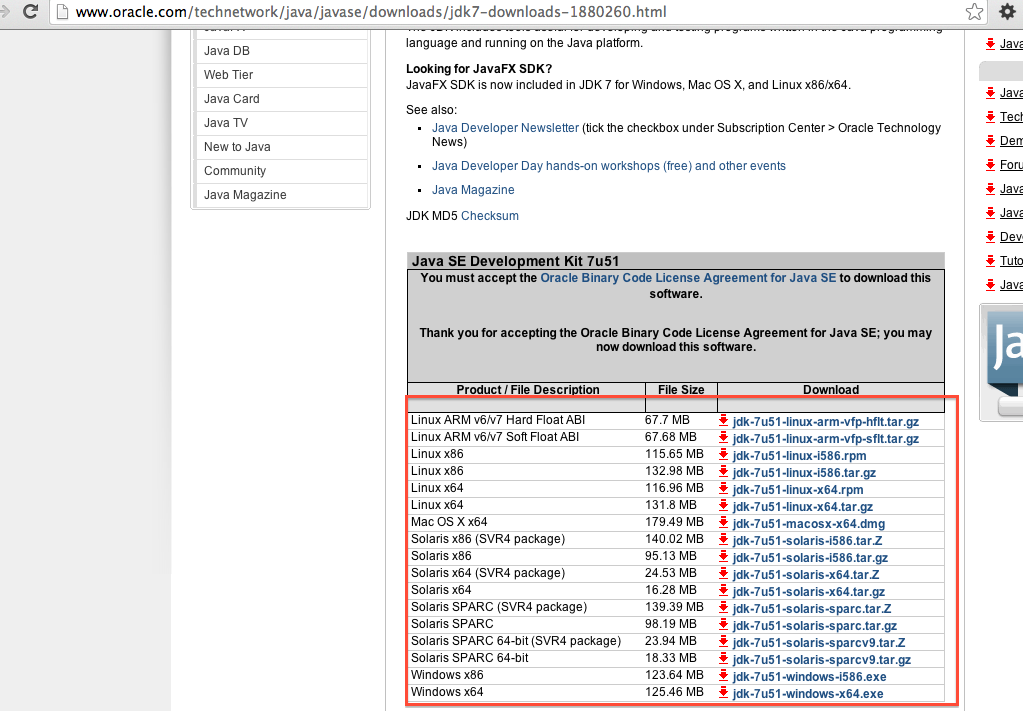Click the download arrow icon for jdk-7u51-linux-x64.rpm
Screen dimensions: 1023x711
click(724, 489)
